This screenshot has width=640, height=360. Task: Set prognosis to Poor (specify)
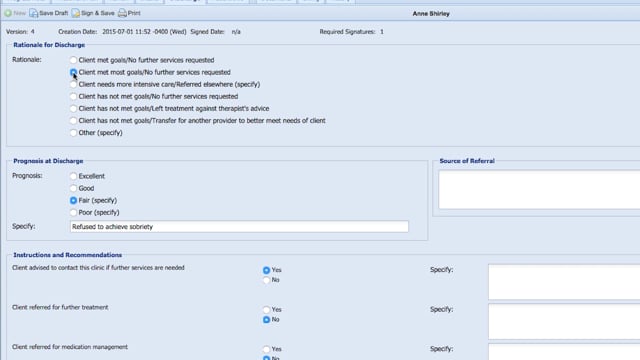tap(73, 213)
